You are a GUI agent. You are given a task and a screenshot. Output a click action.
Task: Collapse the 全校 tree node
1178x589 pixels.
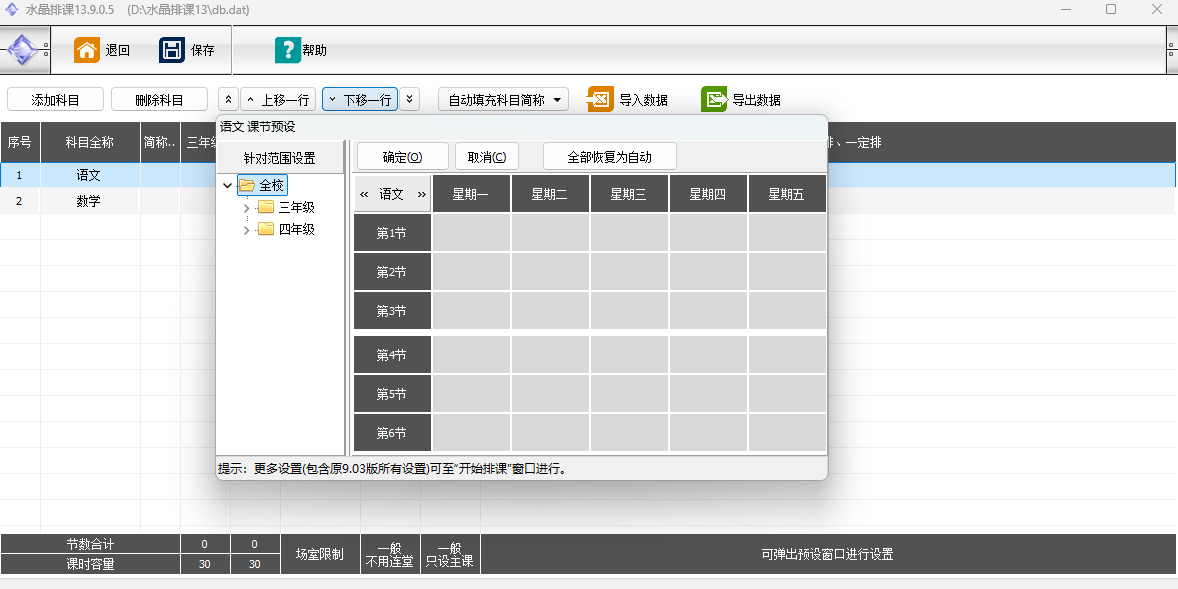[228, 185]
